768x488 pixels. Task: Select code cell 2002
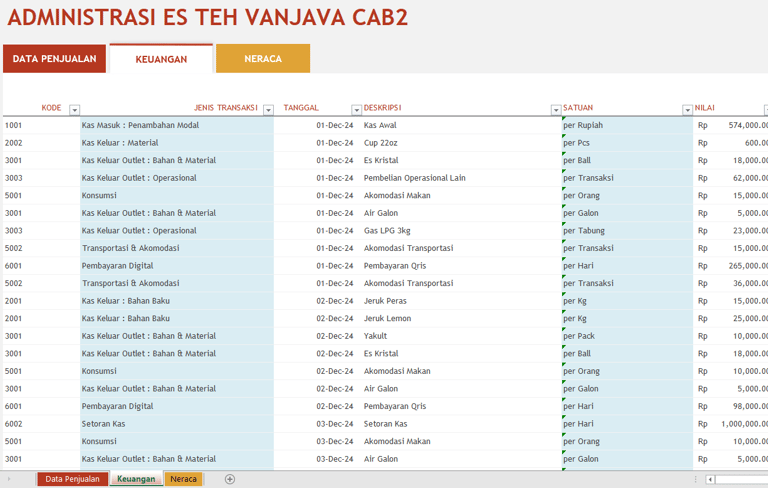coord(41,143)
